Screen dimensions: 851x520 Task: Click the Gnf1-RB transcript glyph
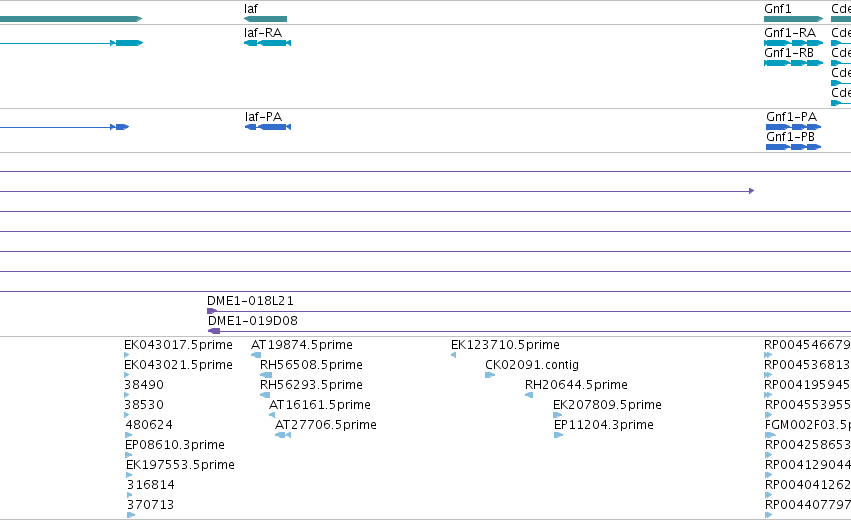793,63
